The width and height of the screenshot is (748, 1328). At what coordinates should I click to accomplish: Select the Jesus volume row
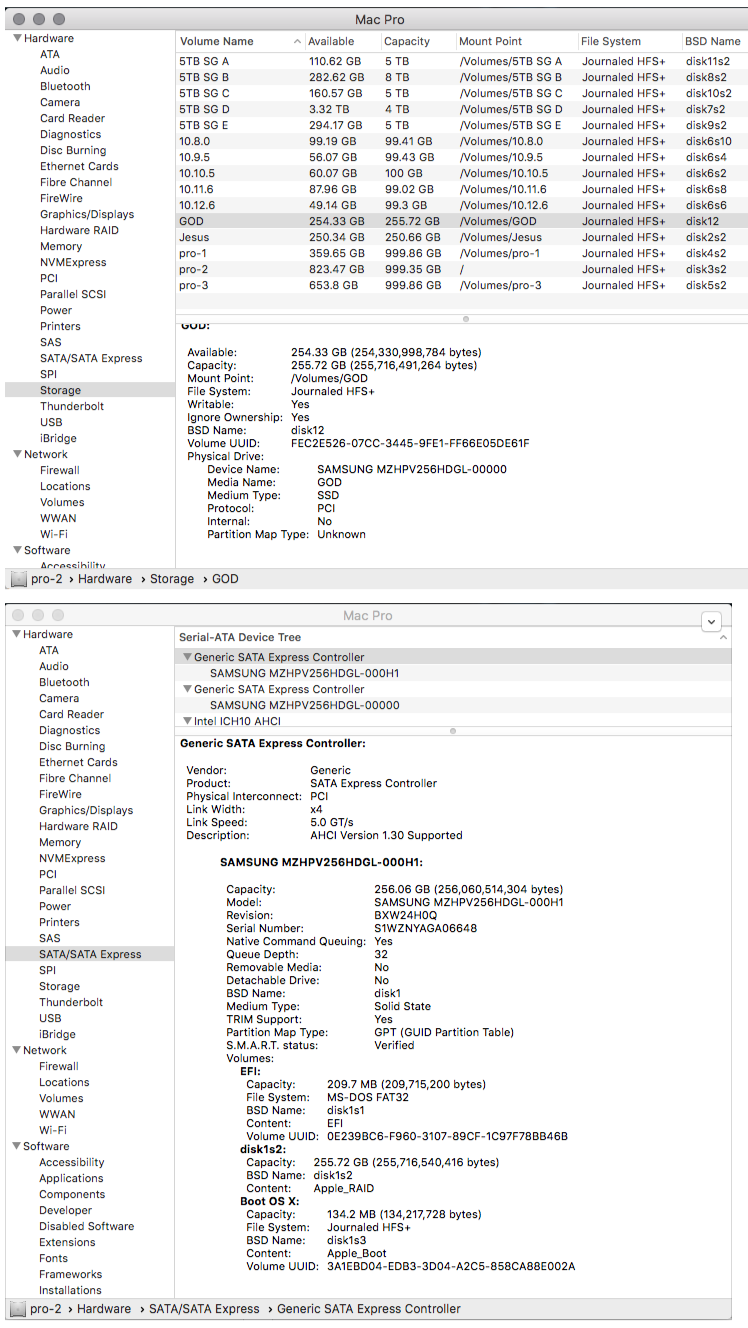(x=461, y=237)
